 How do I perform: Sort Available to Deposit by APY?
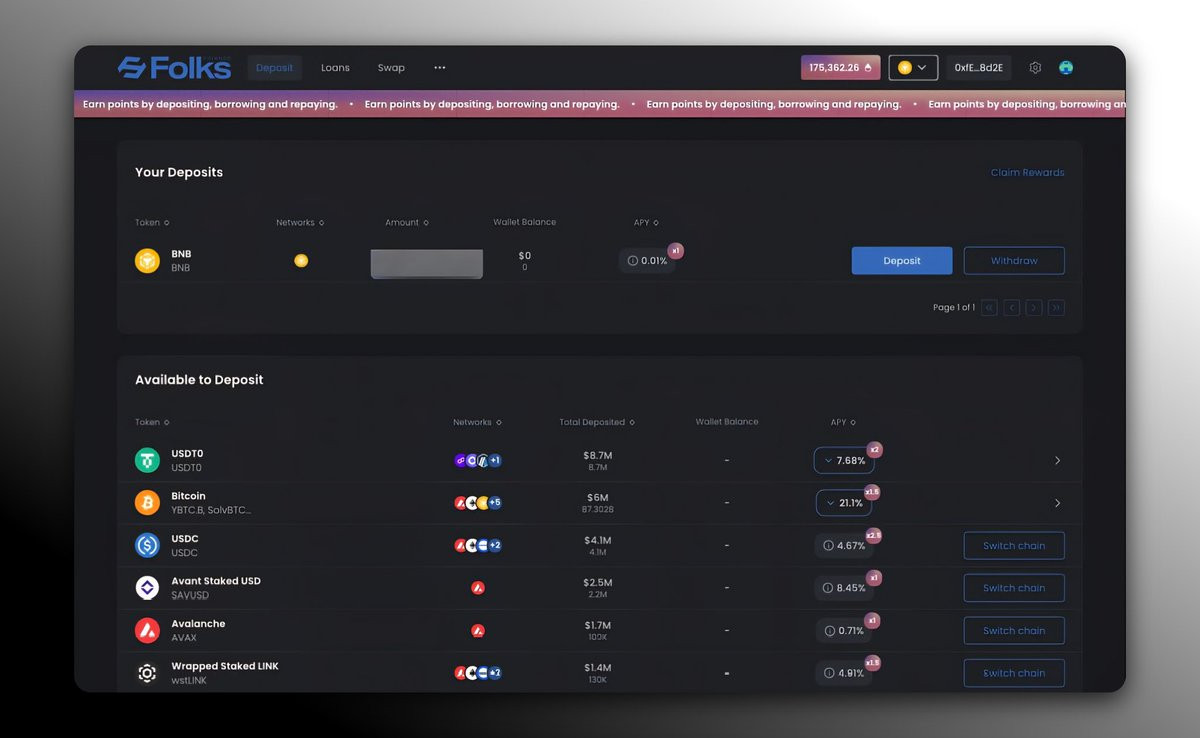843,422
